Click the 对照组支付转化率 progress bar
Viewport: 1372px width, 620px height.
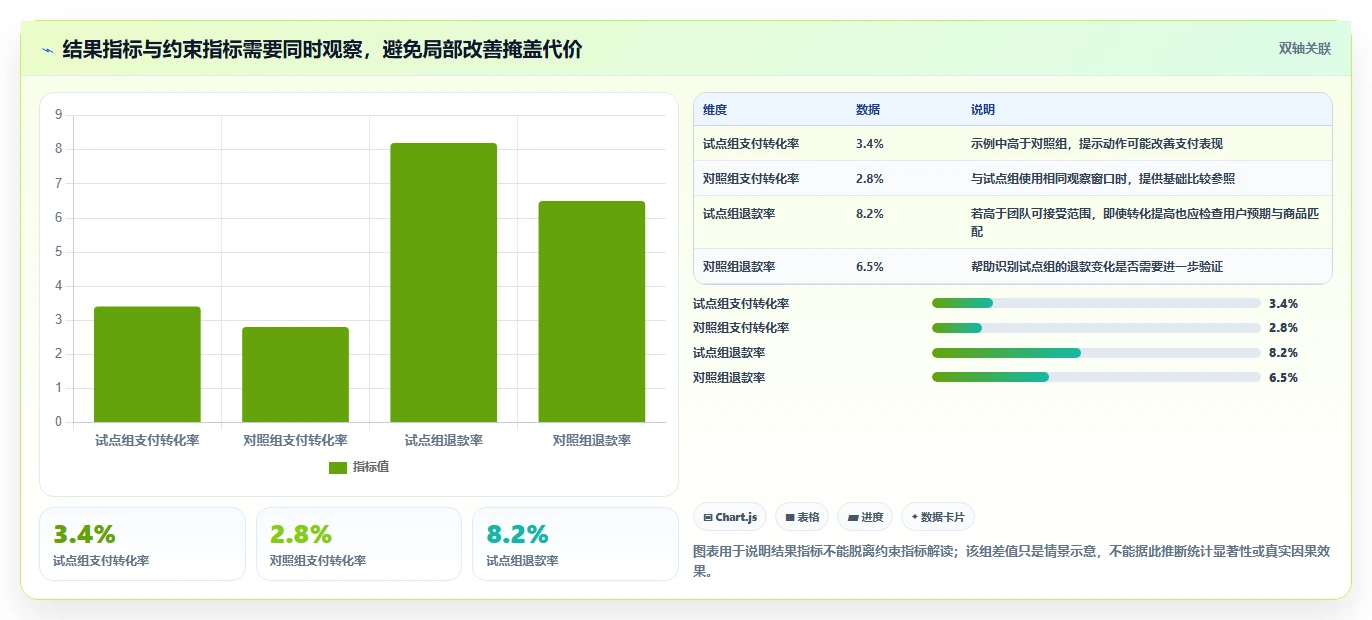tap(1096, 328)
